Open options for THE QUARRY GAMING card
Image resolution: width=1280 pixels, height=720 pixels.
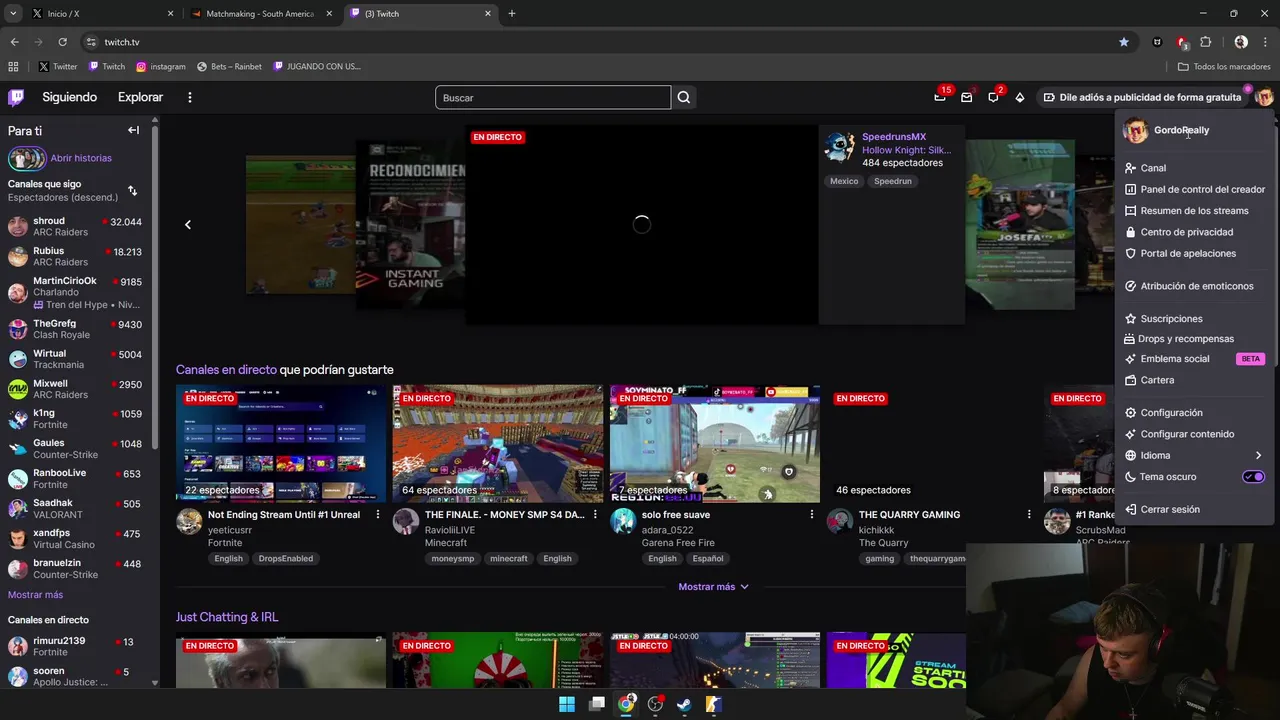[x=1029, y=514]
